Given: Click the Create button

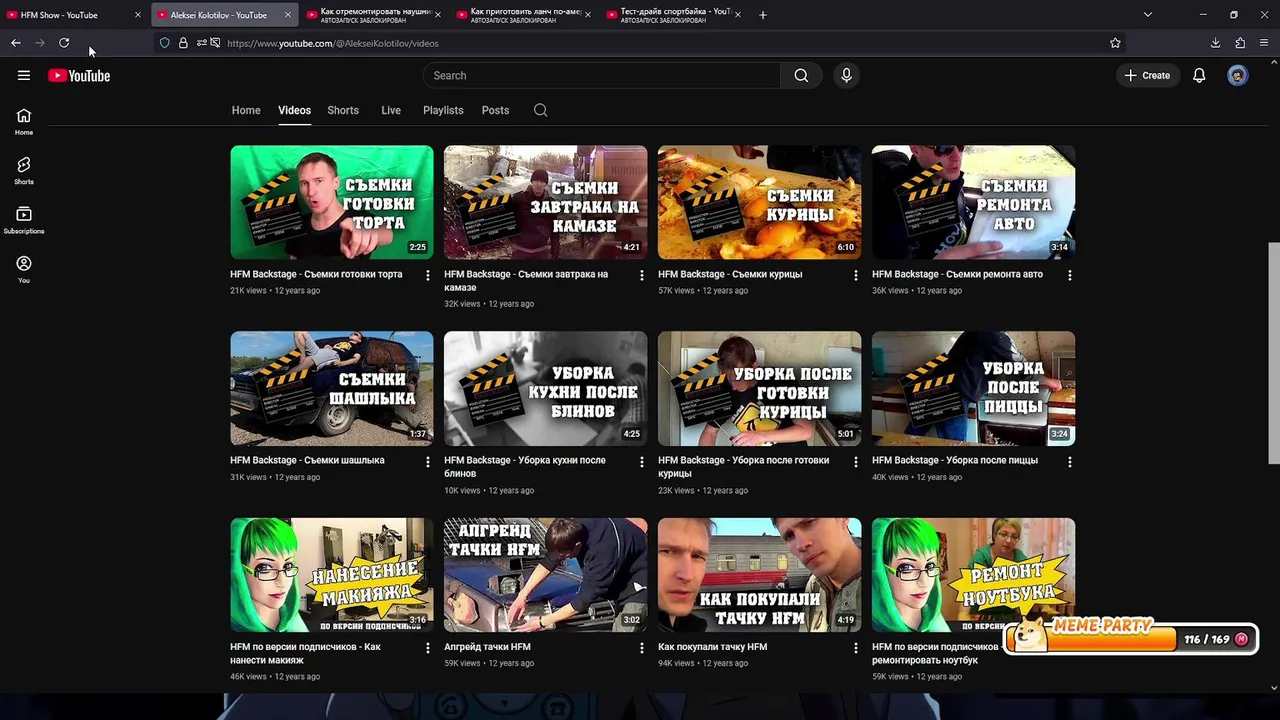Looking at the screenshot, I should point(1147,75).
